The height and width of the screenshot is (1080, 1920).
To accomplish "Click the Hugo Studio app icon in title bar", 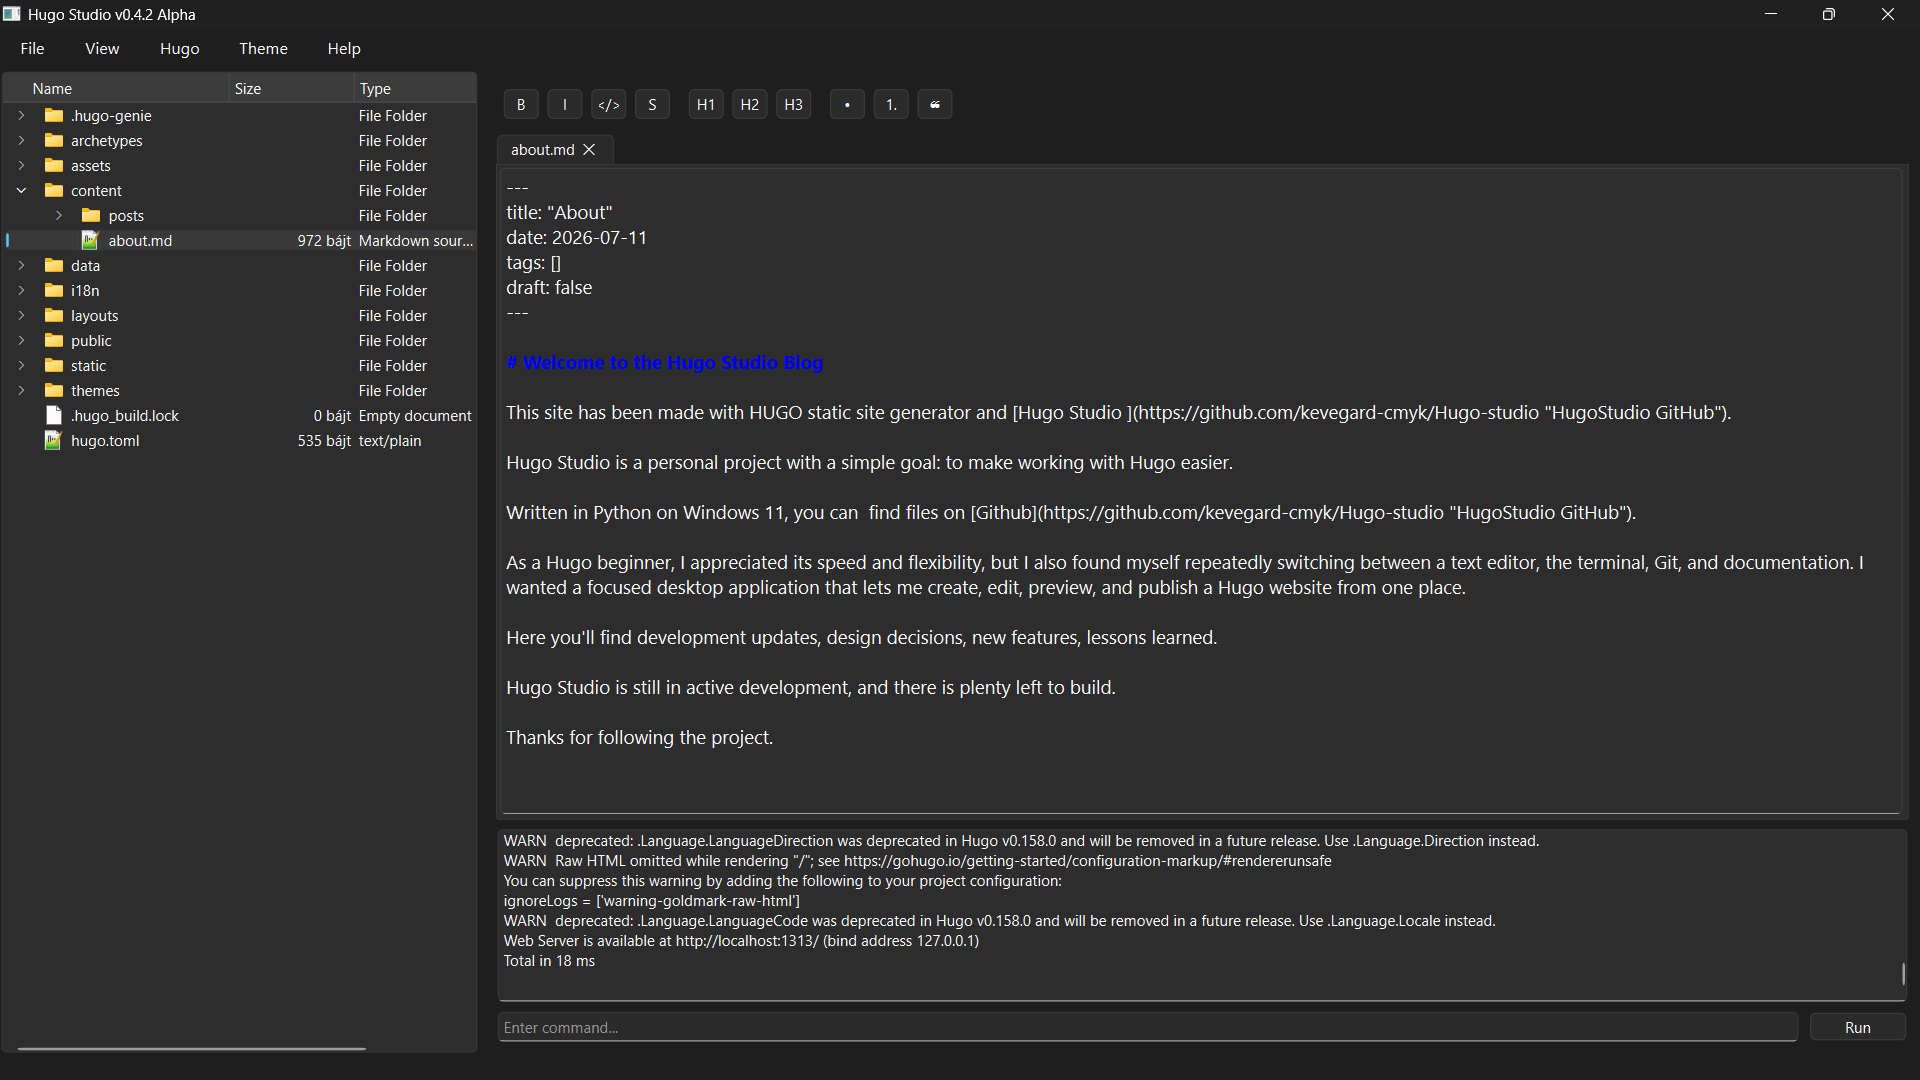I will (x=12, y=14).
